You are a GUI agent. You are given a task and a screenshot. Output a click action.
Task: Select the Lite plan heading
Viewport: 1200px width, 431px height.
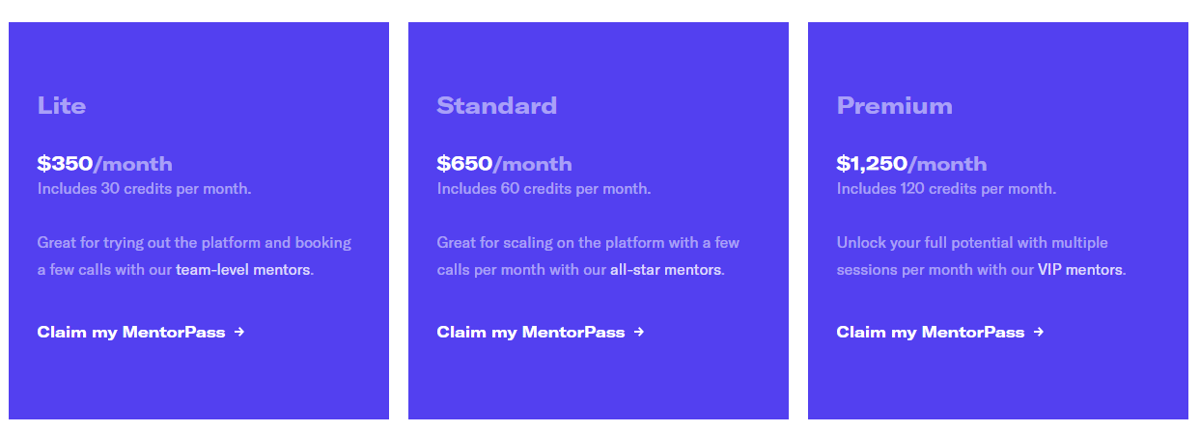click(x=62, y=106)
